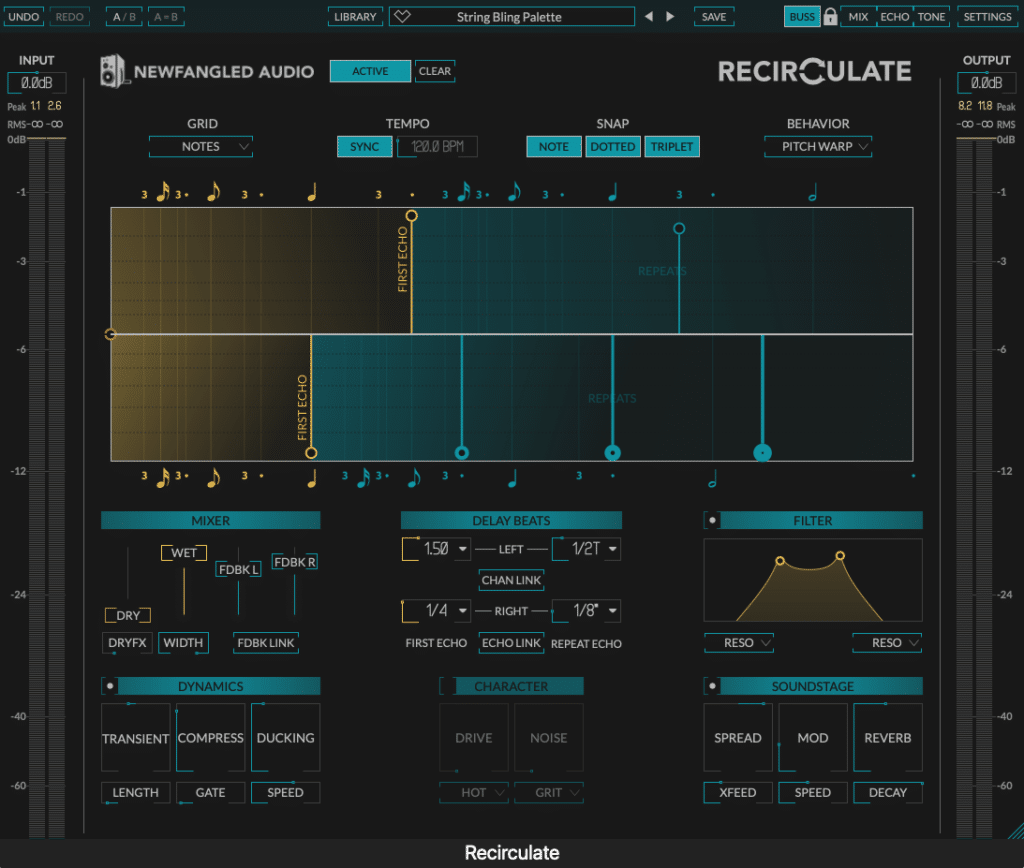The width and height of the screenshot is (1024, 868).
Task: Open the left RESO filter dropdown
Action: [738, 643]
